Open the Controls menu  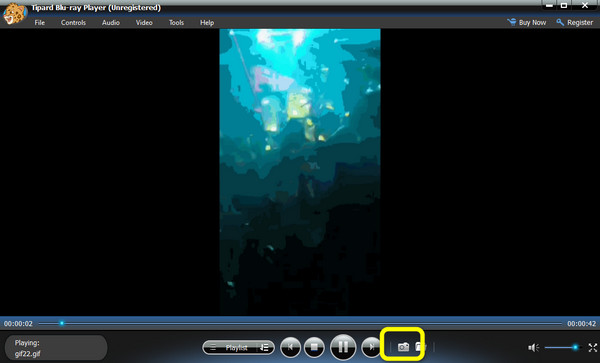point(73,23)
